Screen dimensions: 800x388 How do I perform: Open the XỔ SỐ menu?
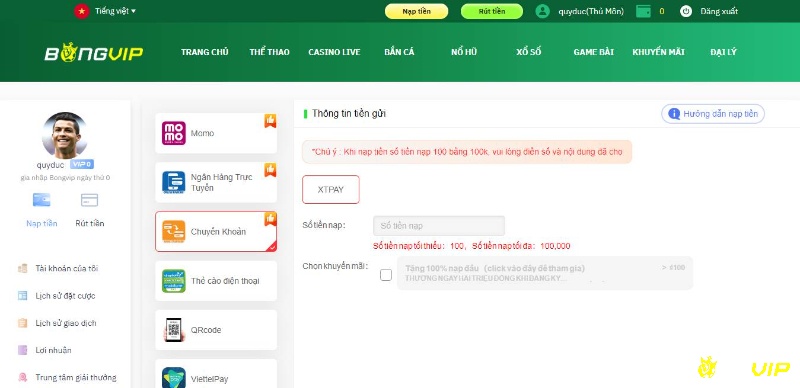coord(529,52)
